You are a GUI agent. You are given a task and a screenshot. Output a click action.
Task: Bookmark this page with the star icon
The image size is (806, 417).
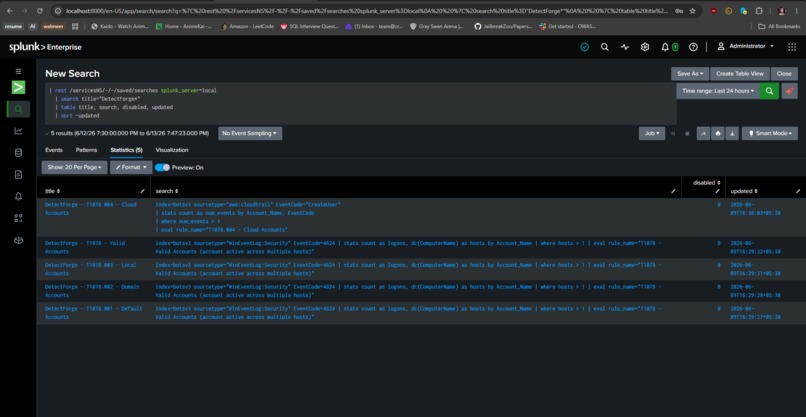692,11
